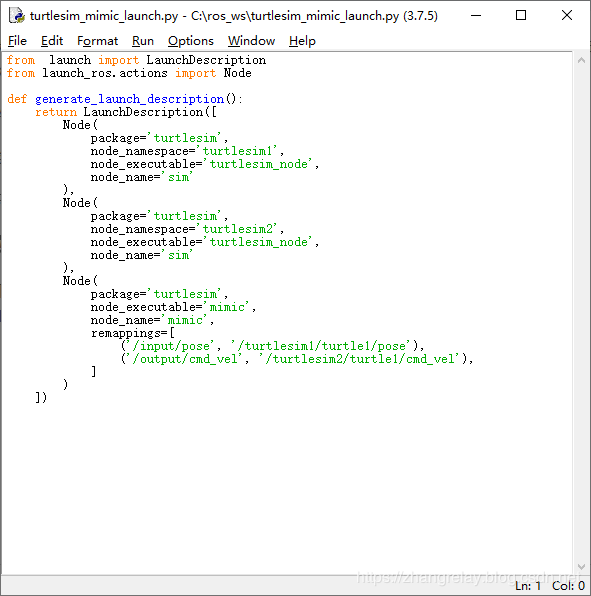This screenshot has height=596, width=591.
Task: Click the '/input/pose' string
Action: (x=171, y=346)
